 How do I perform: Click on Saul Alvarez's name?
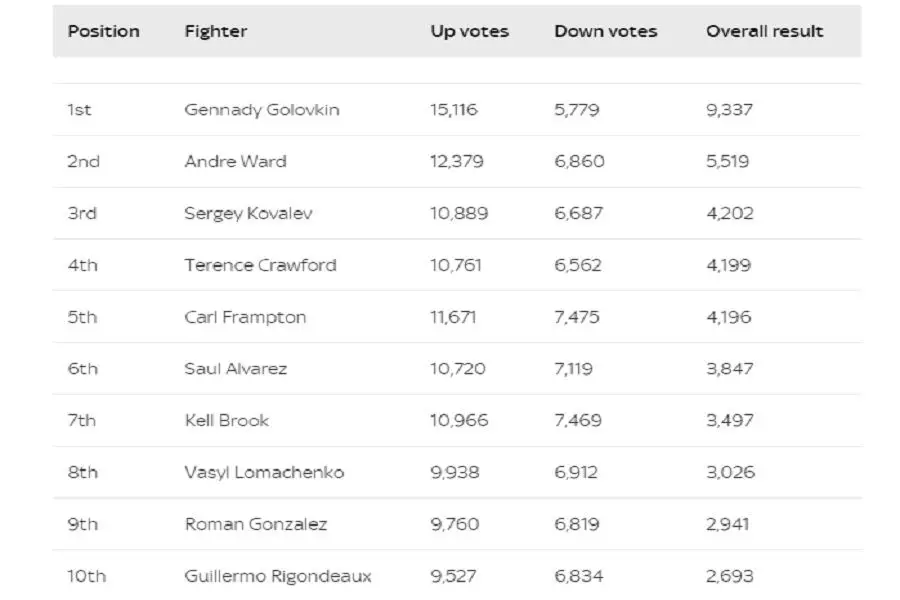click(235, 369)
